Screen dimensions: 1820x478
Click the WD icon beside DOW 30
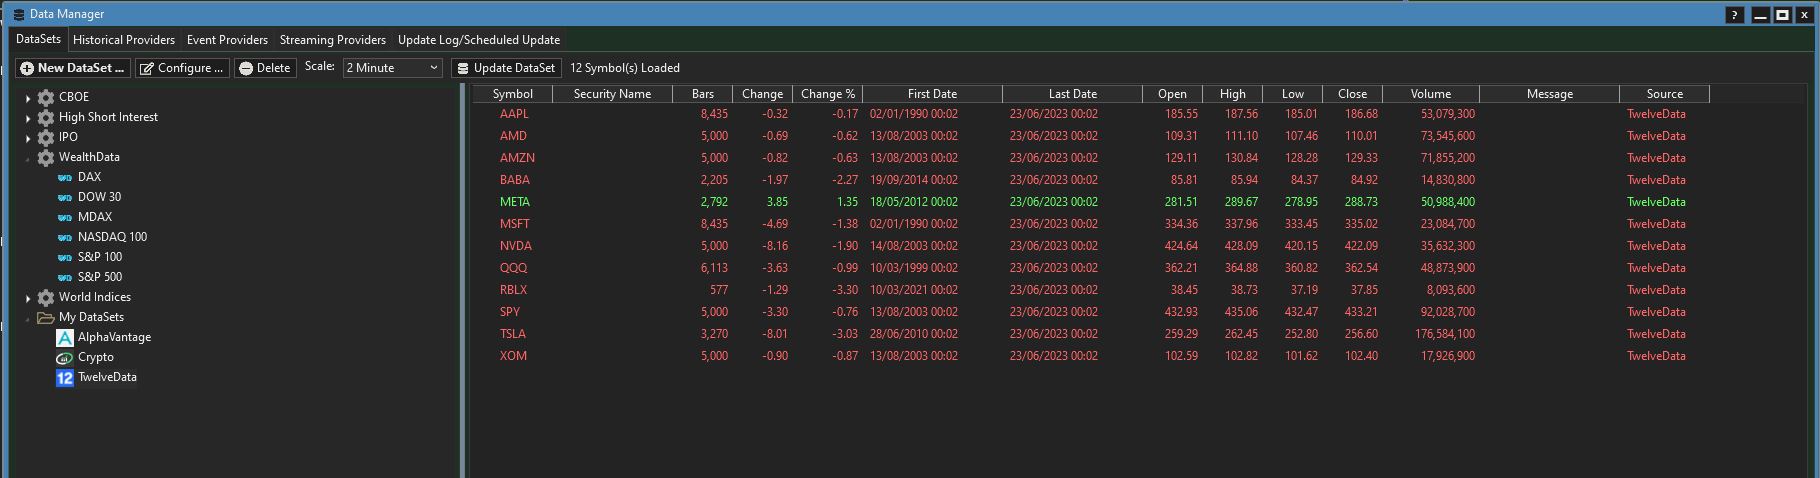coord(65,197)
